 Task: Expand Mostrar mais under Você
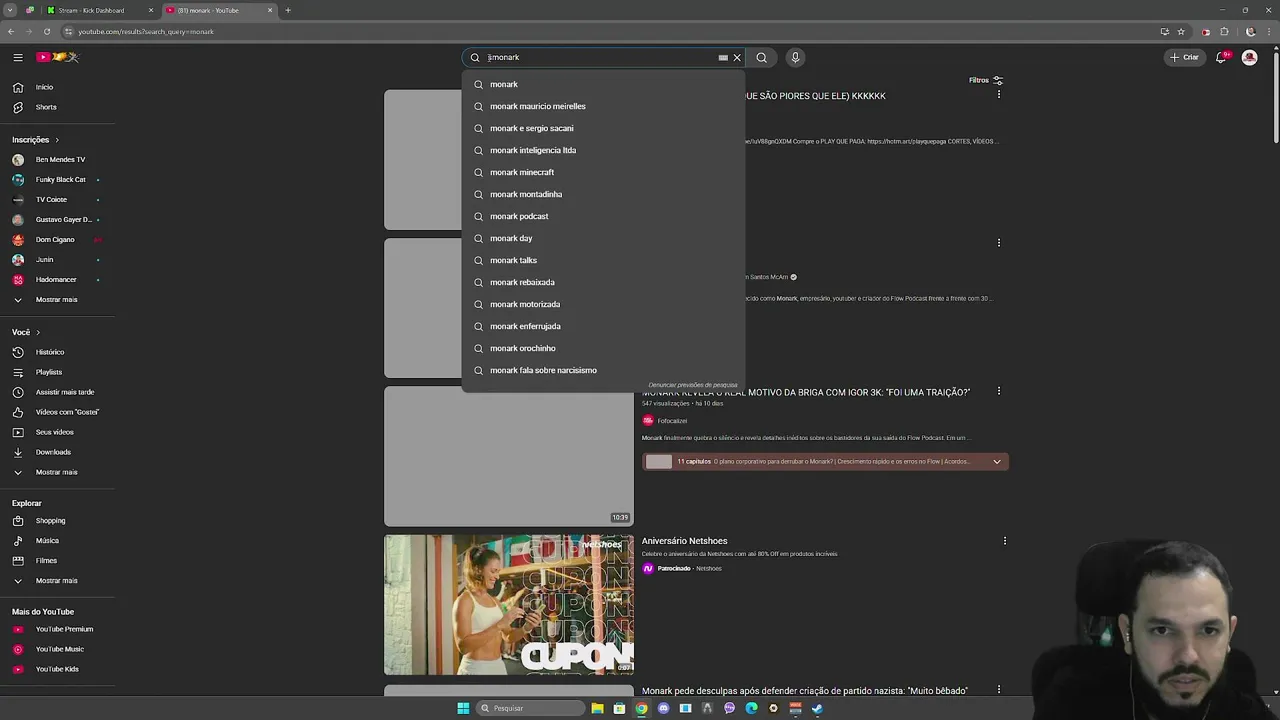tap(57, 472)
